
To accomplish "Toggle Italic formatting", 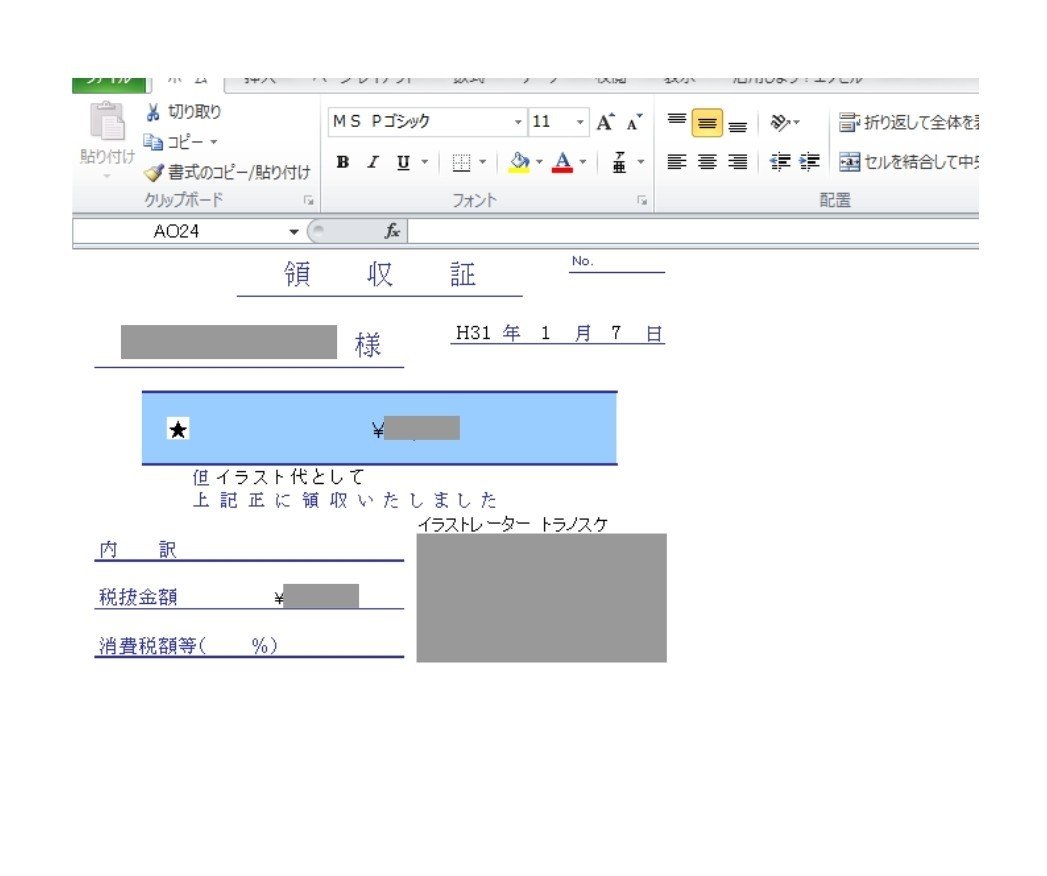I will click(373, 162).
